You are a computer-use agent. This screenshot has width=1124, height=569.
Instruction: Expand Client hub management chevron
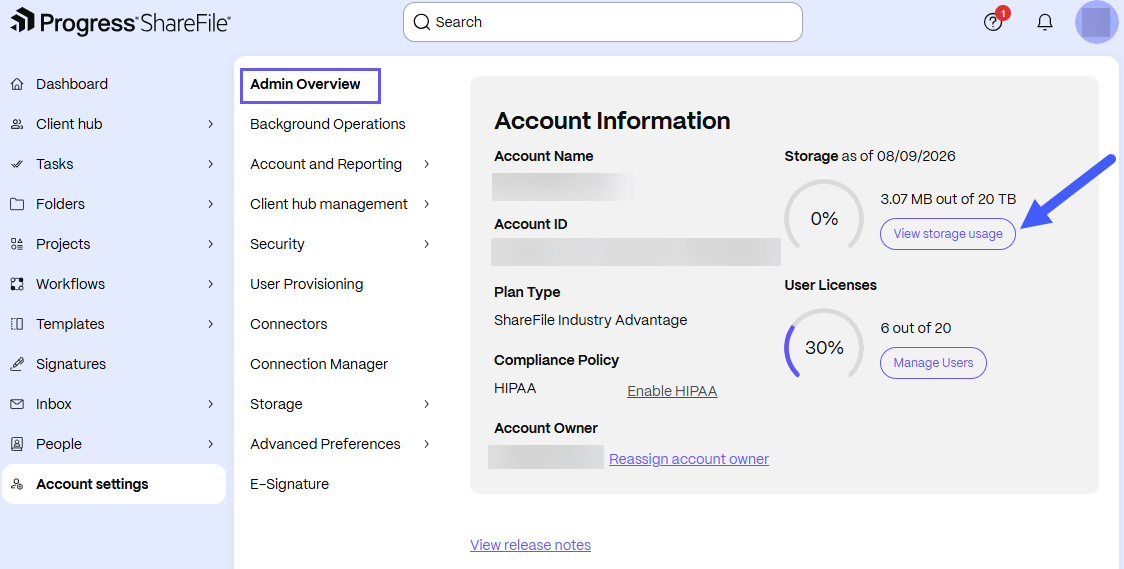tap(427, 204)
